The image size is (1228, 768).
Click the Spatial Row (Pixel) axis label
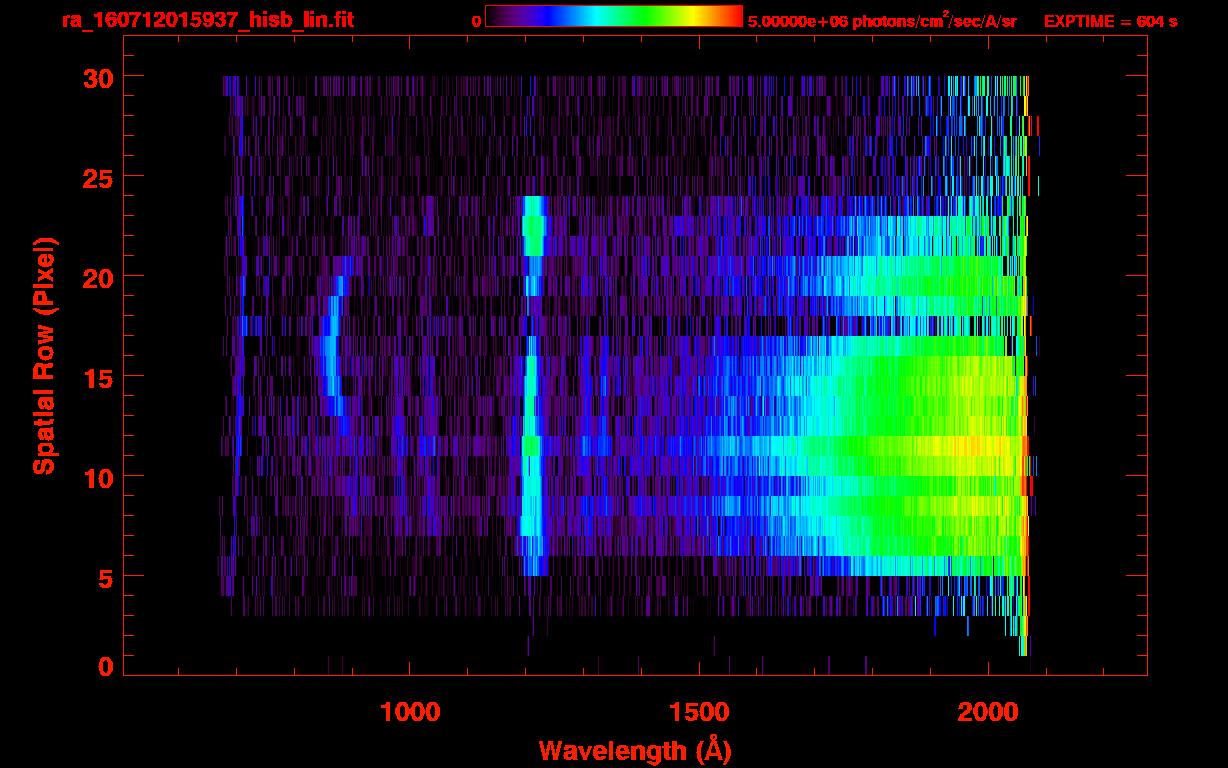coord(43,356)
